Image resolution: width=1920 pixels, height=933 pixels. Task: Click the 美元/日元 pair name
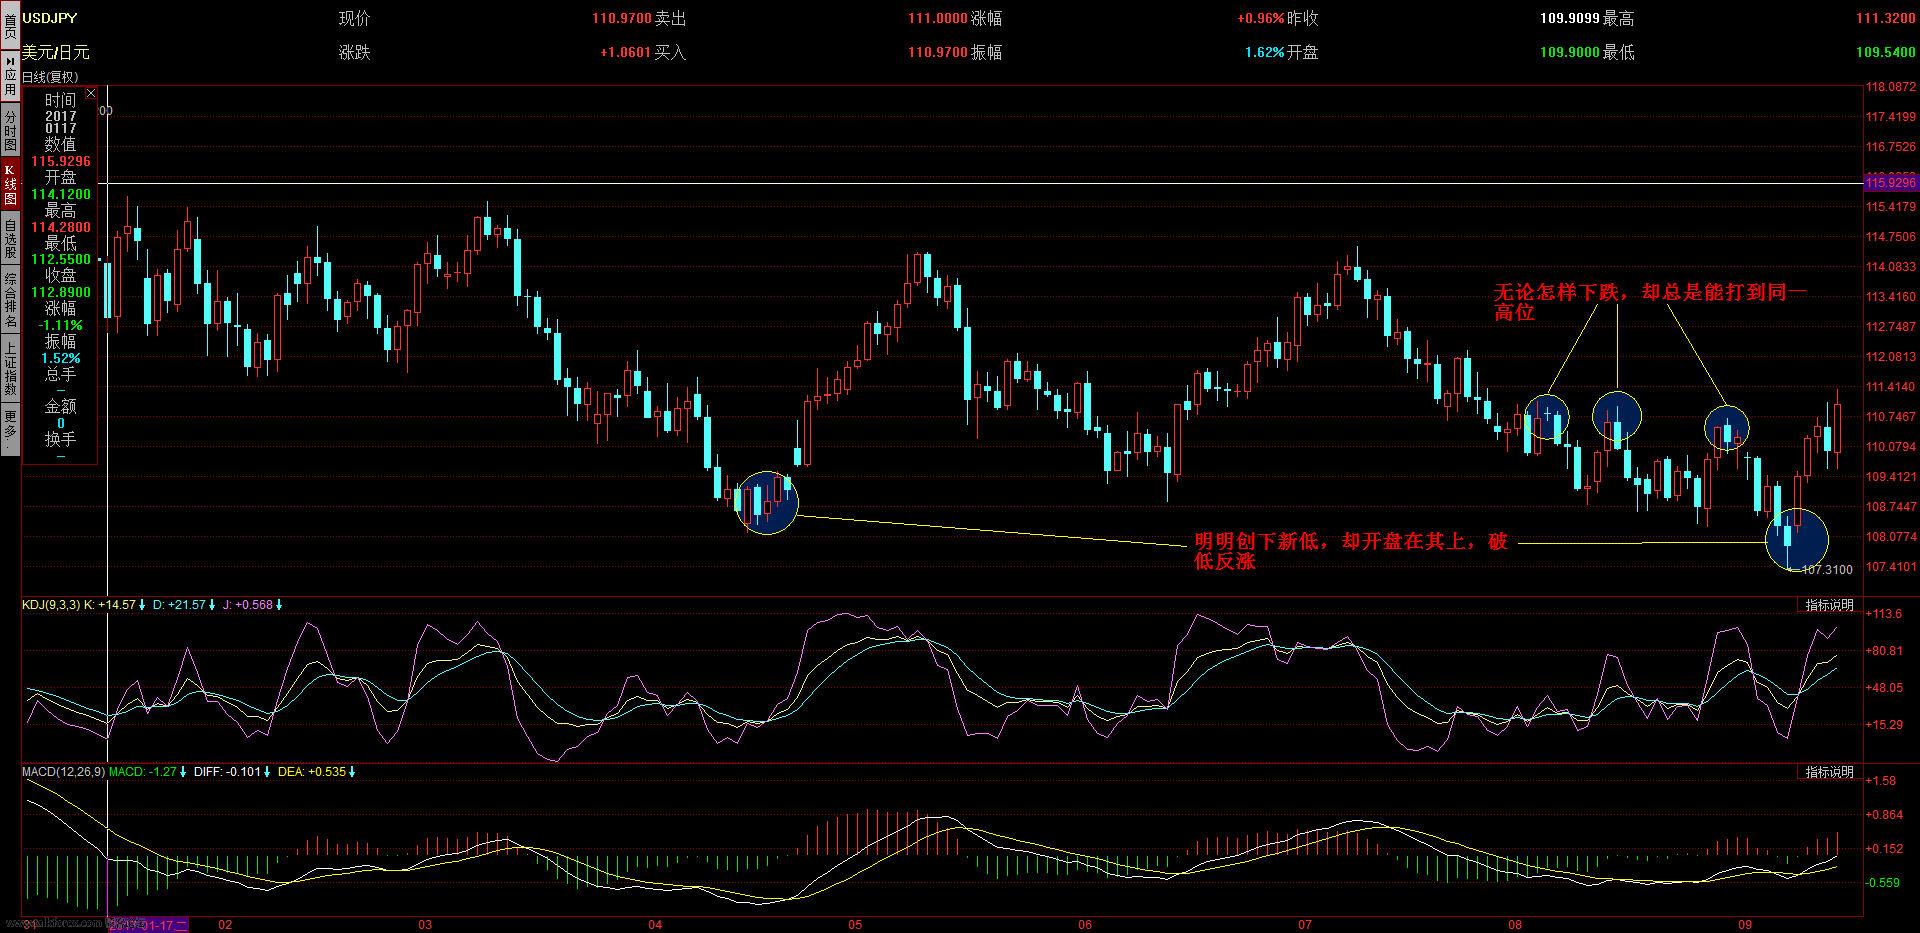[56, 52]
